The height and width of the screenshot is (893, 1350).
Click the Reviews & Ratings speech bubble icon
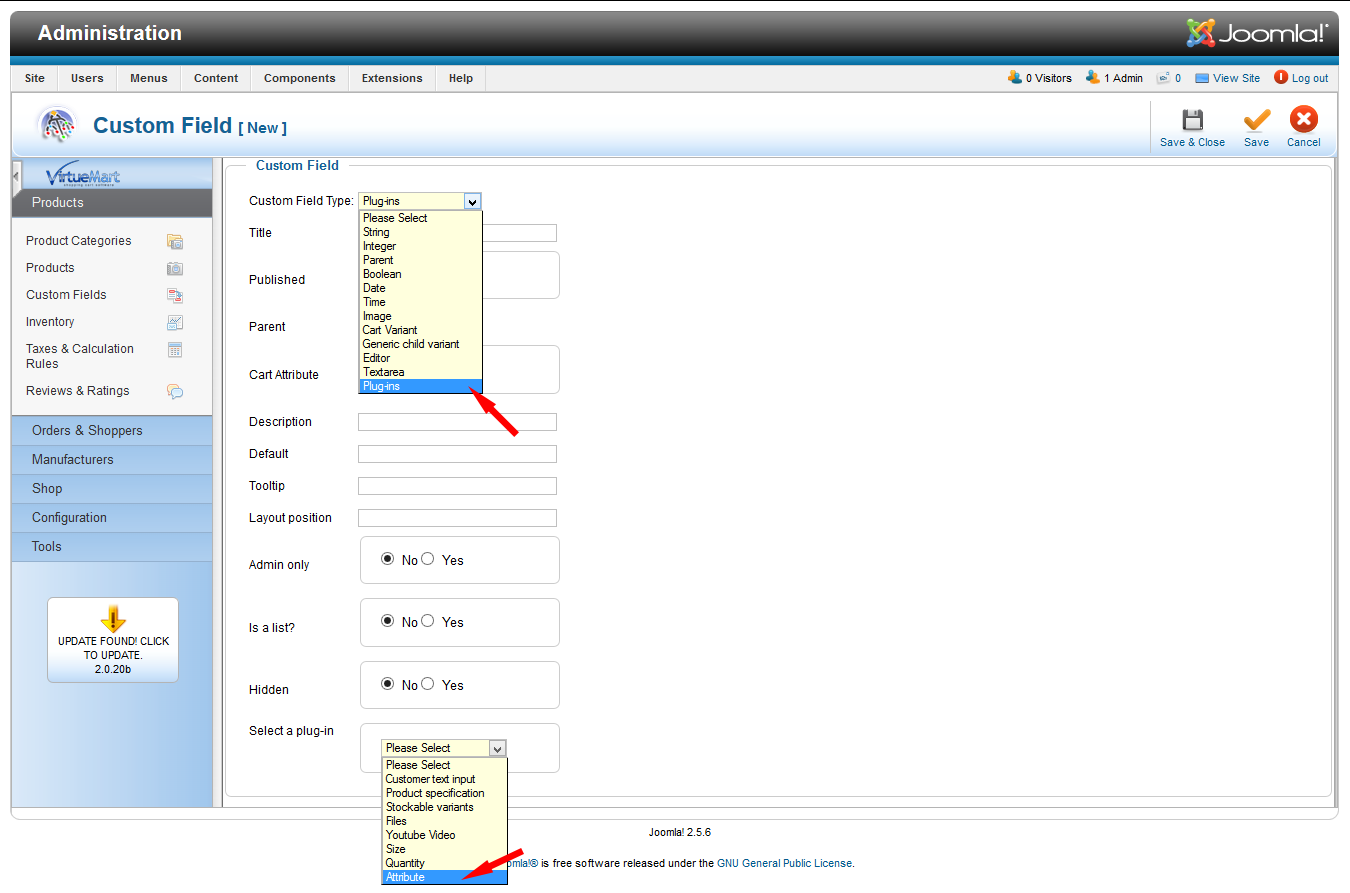point(175,391)
